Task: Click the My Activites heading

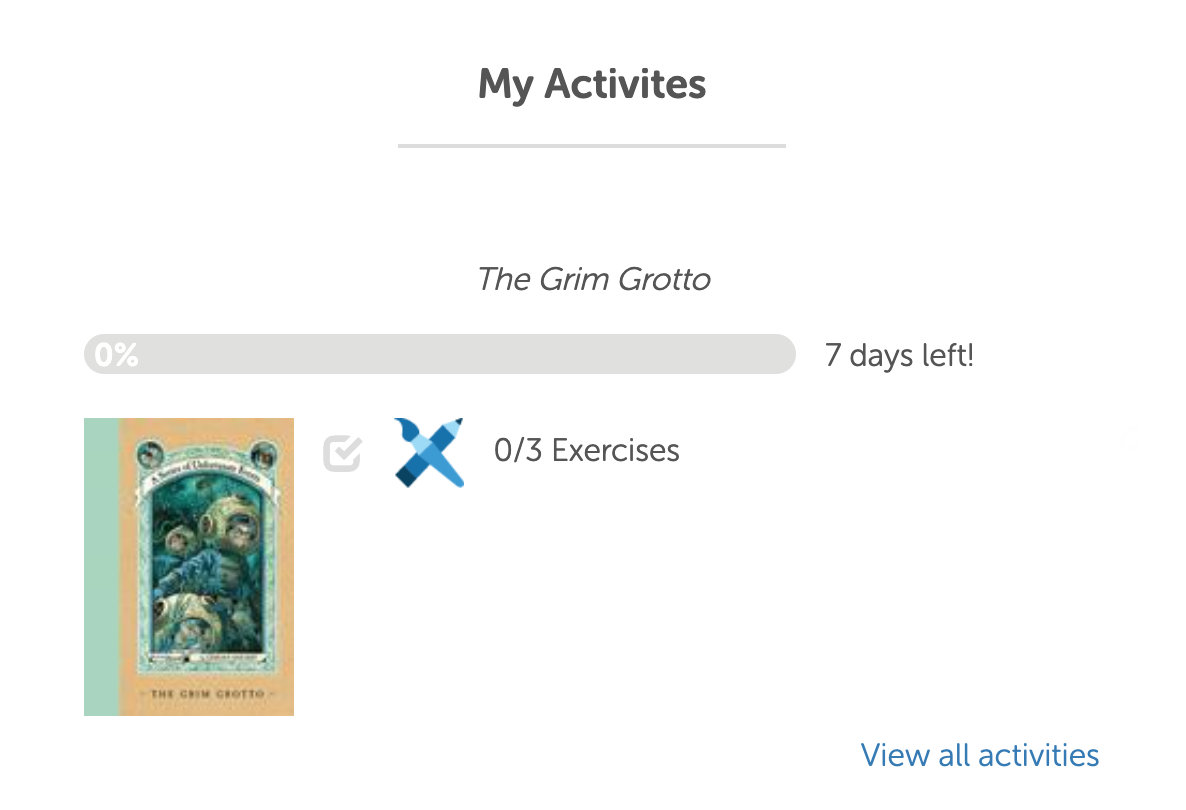Action: (592, 84)
